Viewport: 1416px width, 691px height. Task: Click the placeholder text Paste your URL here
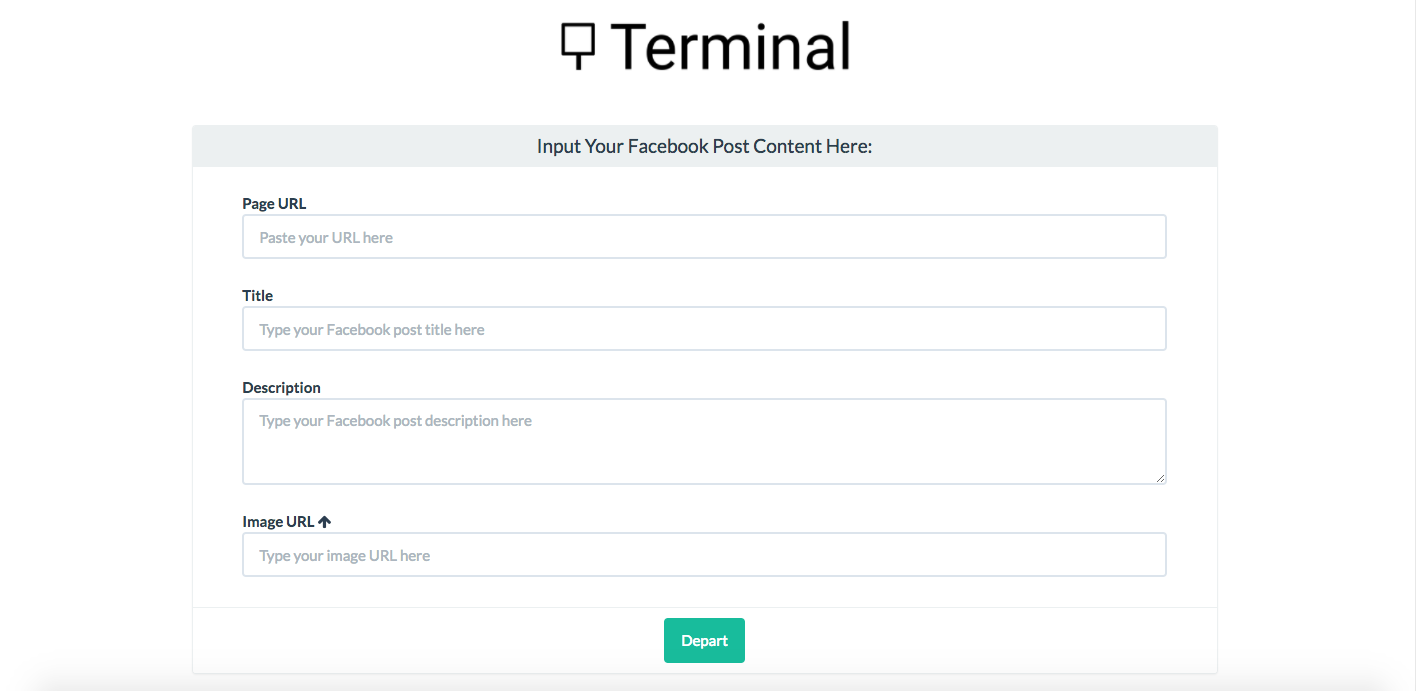[x=323, y=237]
